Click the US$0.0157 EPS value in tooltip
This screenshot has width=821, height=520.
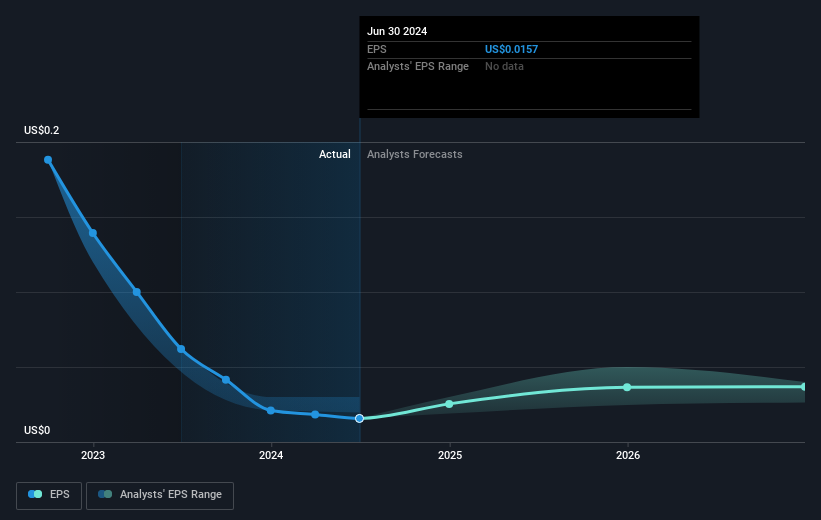[512, 49]
